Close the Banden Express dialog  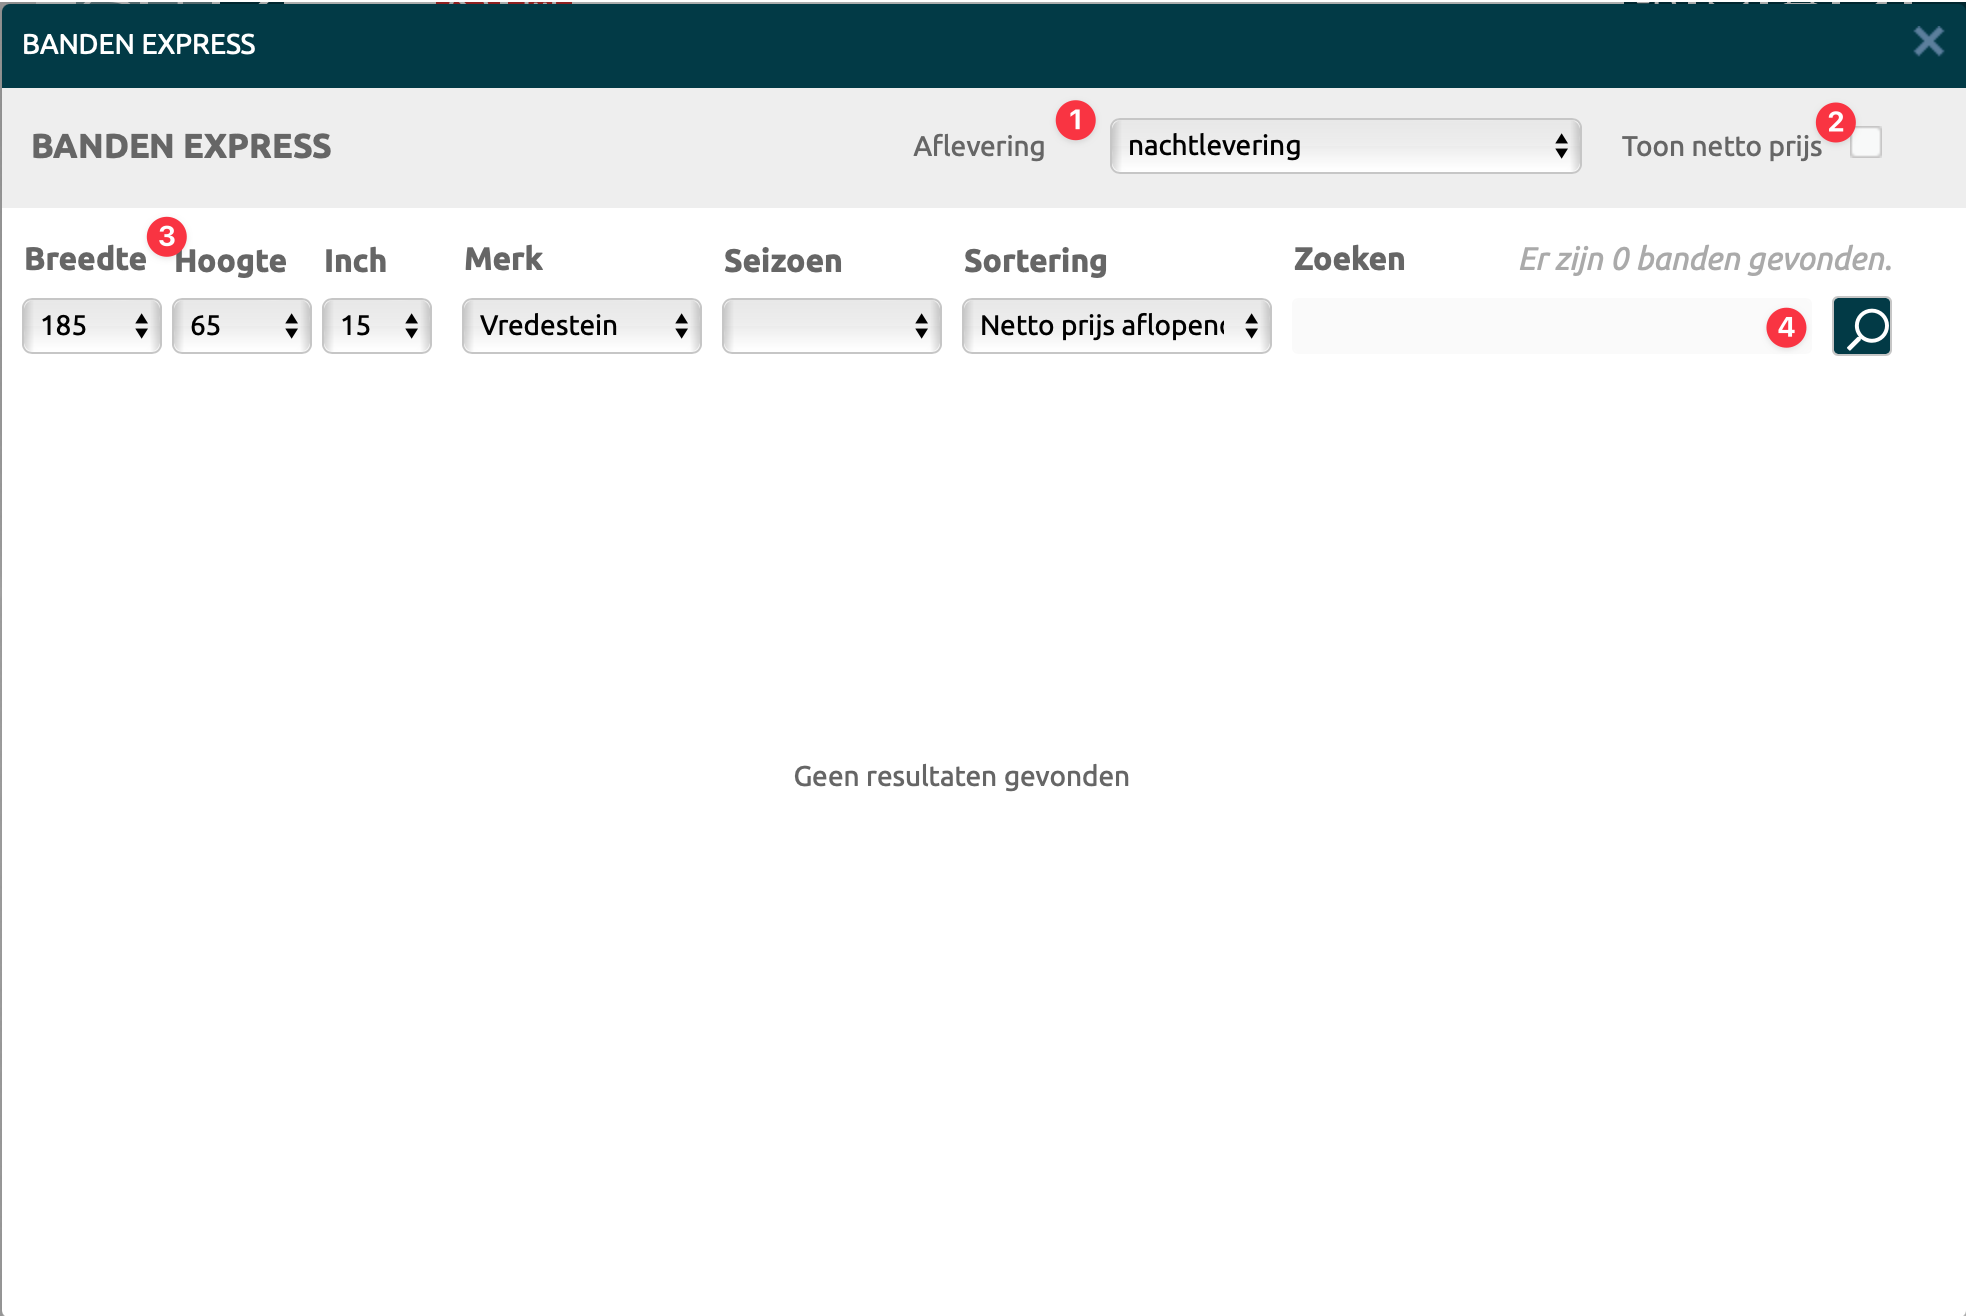click(x=1928, y=42)
